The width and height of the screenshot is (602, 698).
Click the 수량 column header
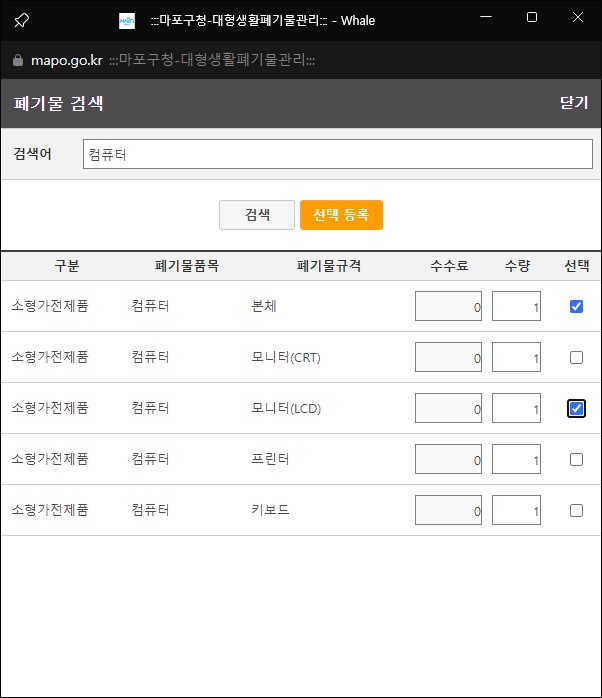pyautogui.click(x=517, y=266)
